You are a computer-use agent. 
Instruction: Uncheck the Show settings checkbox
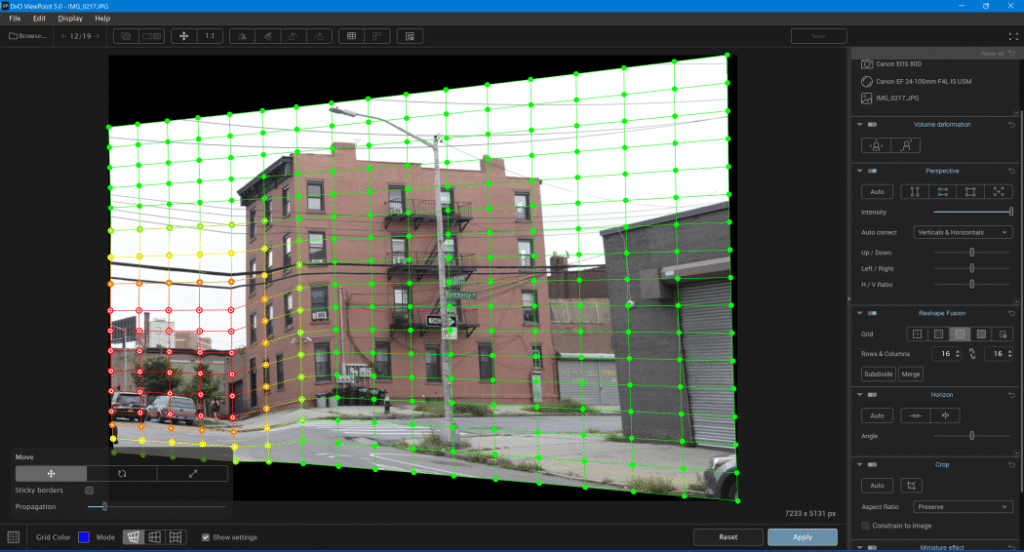coord(205,537)
